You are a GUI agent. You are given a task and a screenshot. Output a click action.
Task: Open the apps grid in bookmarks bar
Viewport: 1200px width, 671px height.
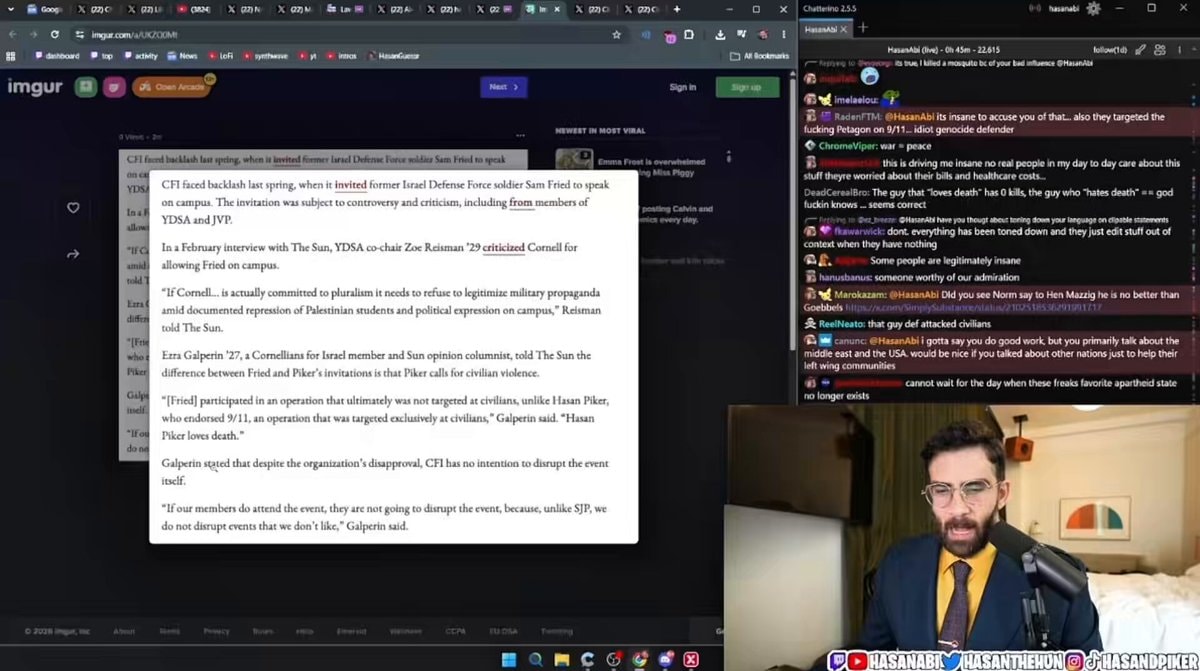point(12,56)
